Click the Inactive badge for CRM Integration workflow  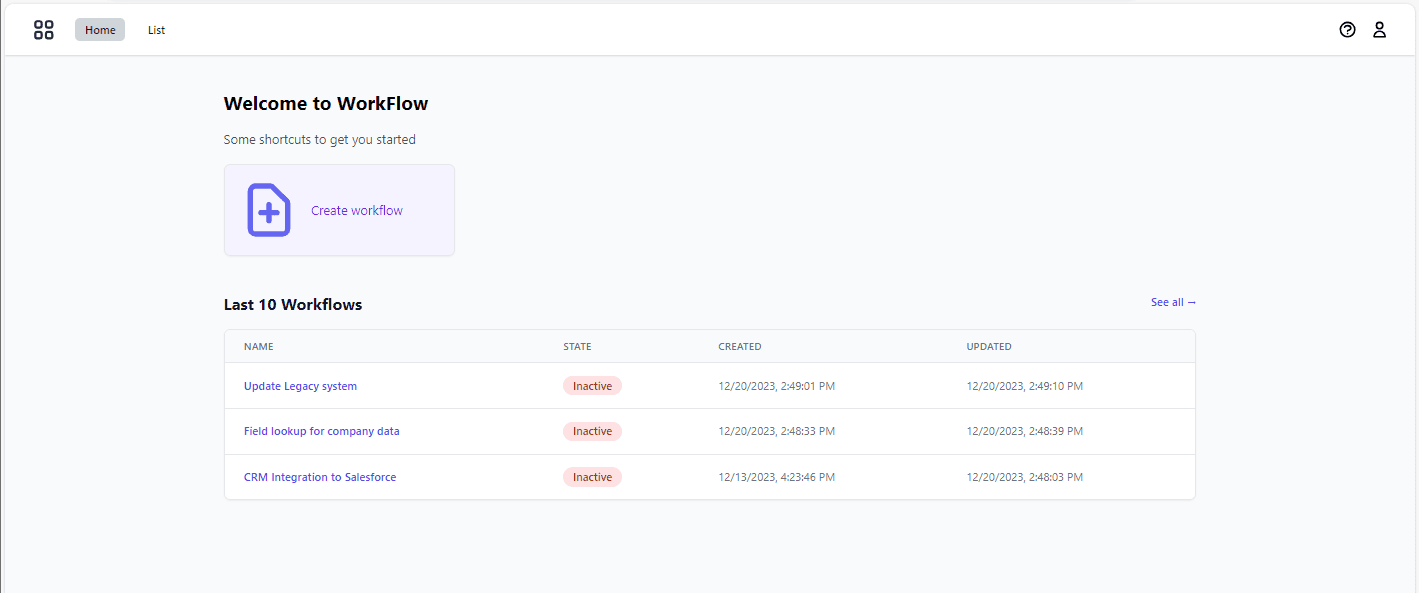click(x=592, y=477)
